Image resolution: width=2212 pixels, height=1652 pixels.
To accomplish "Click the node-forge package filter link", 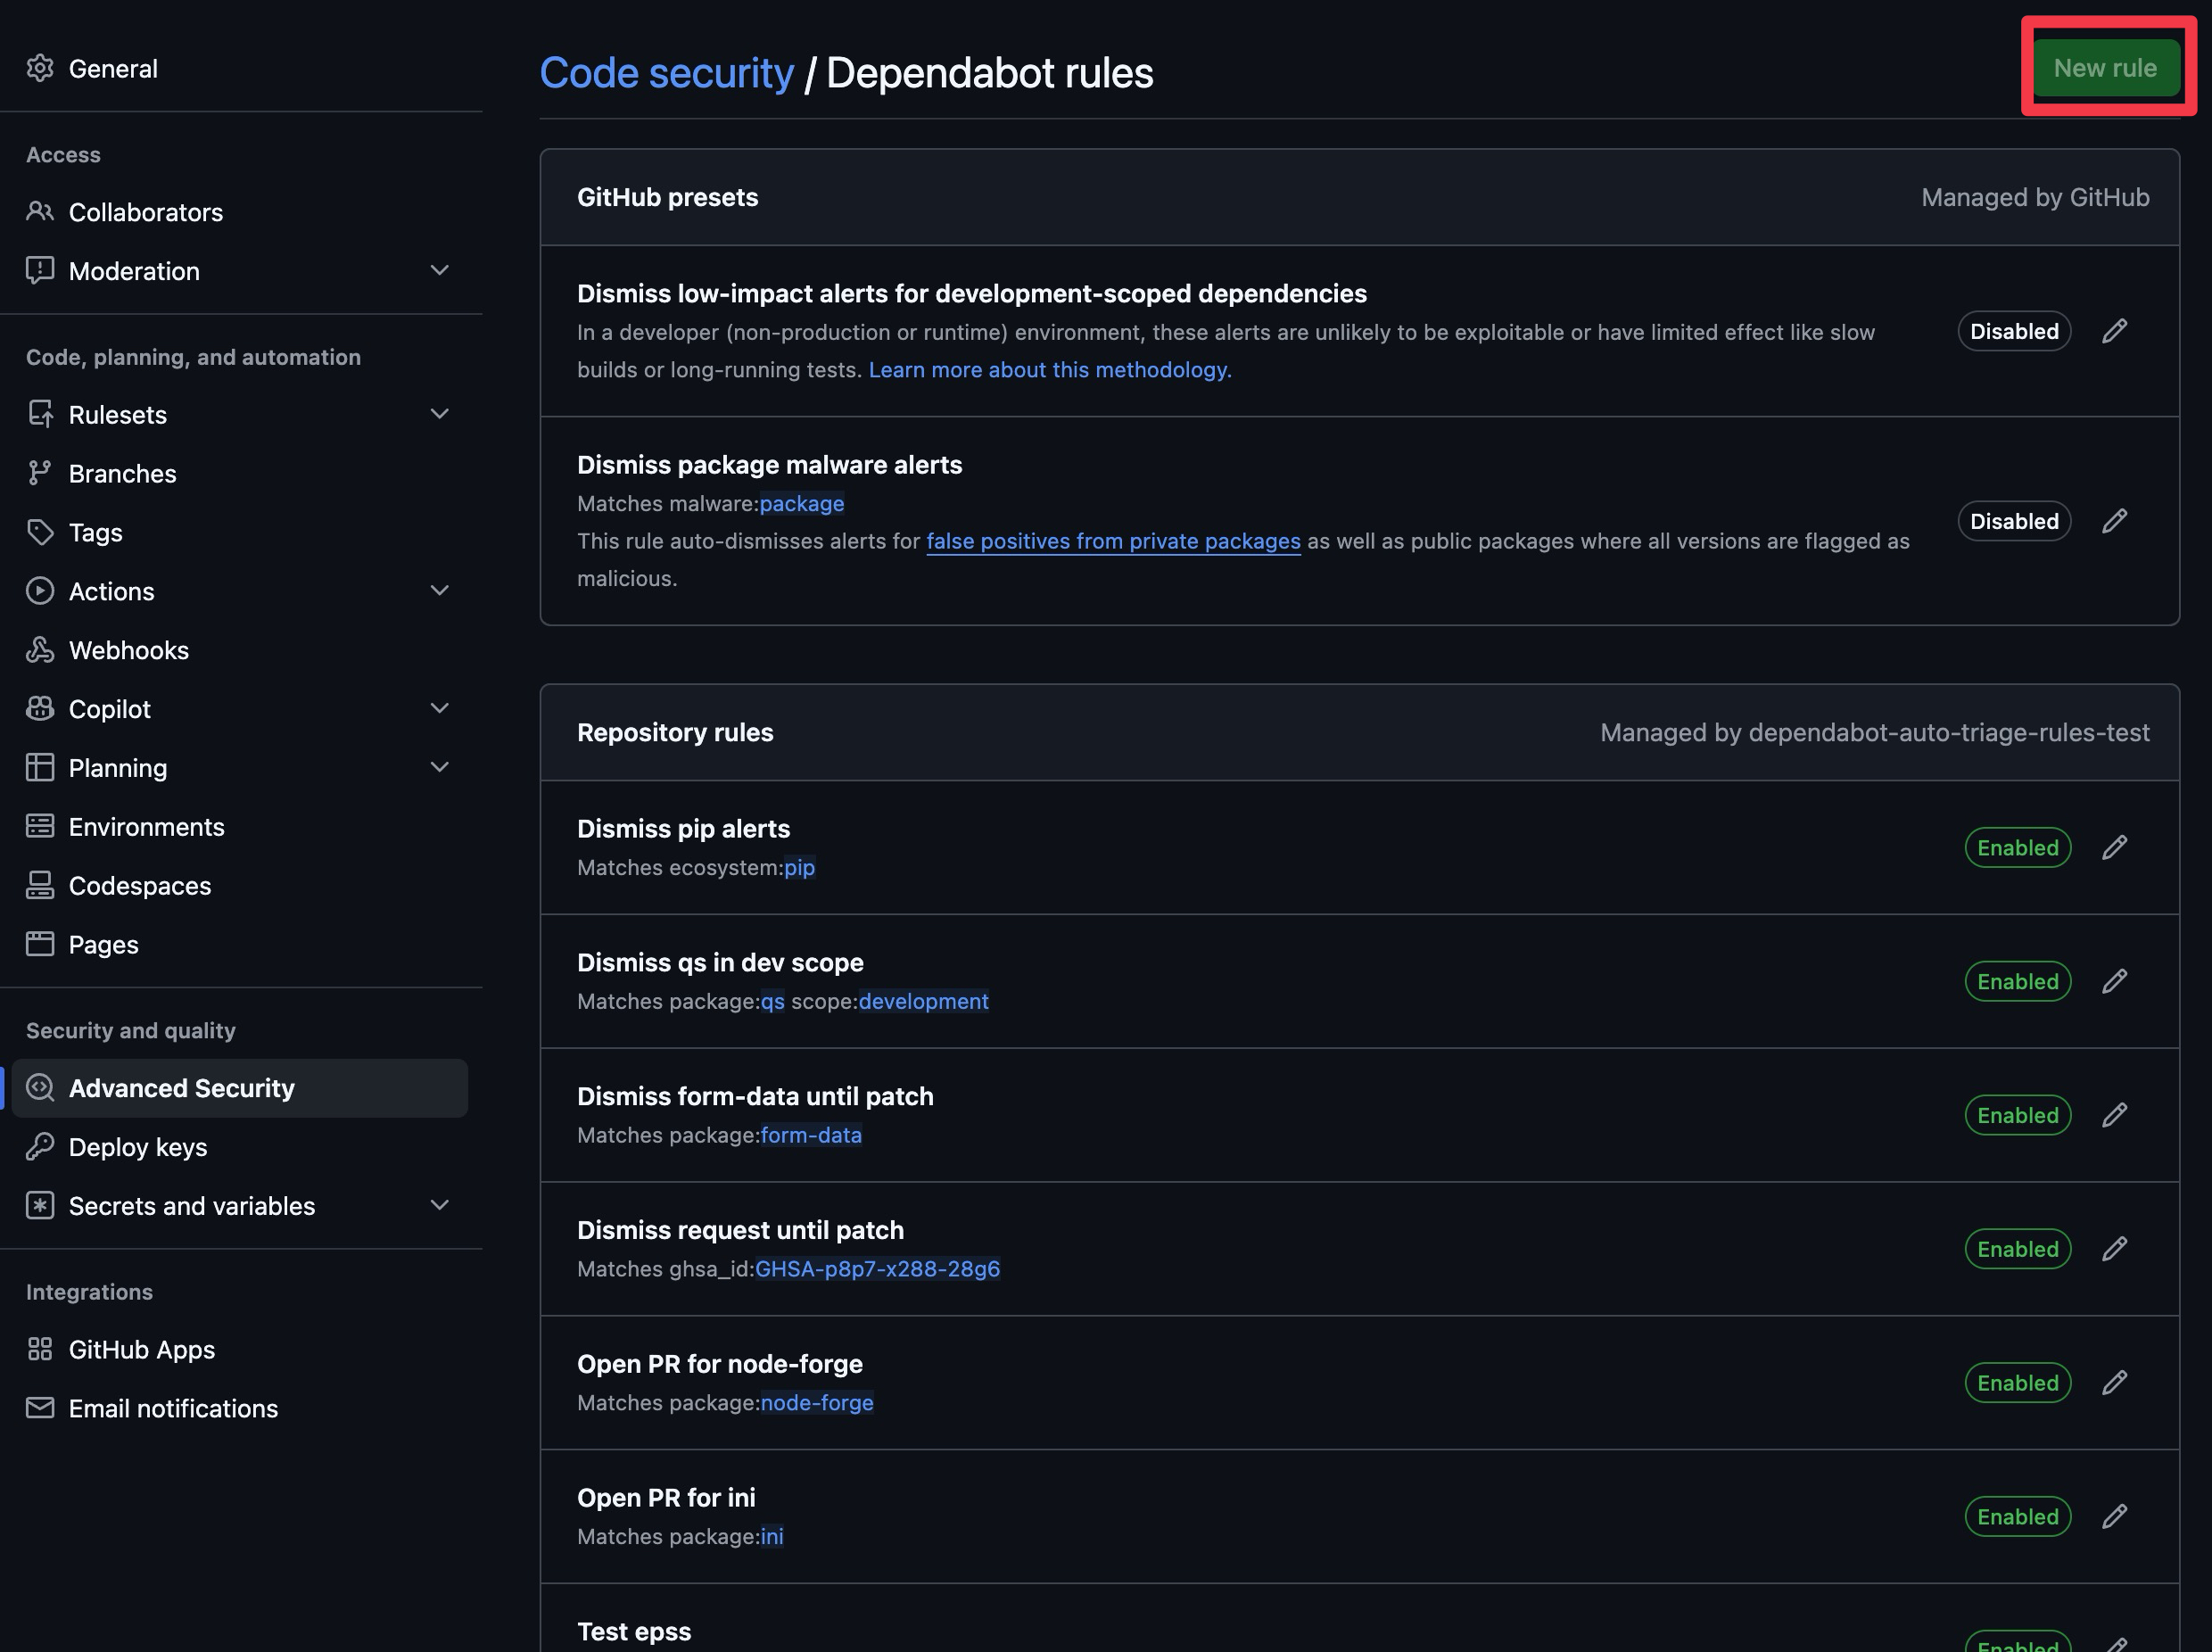I will coord(817,1403).
